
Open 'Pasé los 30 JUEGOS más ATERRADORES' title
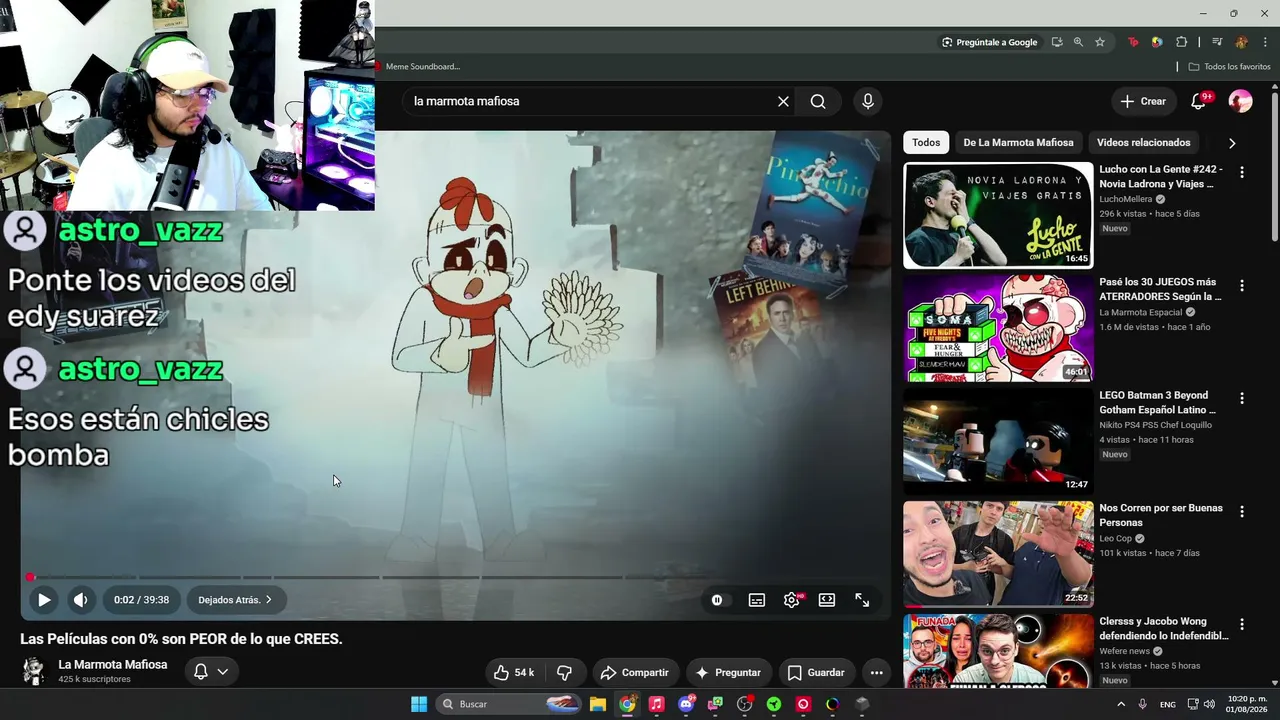[x=1160, y=289]
